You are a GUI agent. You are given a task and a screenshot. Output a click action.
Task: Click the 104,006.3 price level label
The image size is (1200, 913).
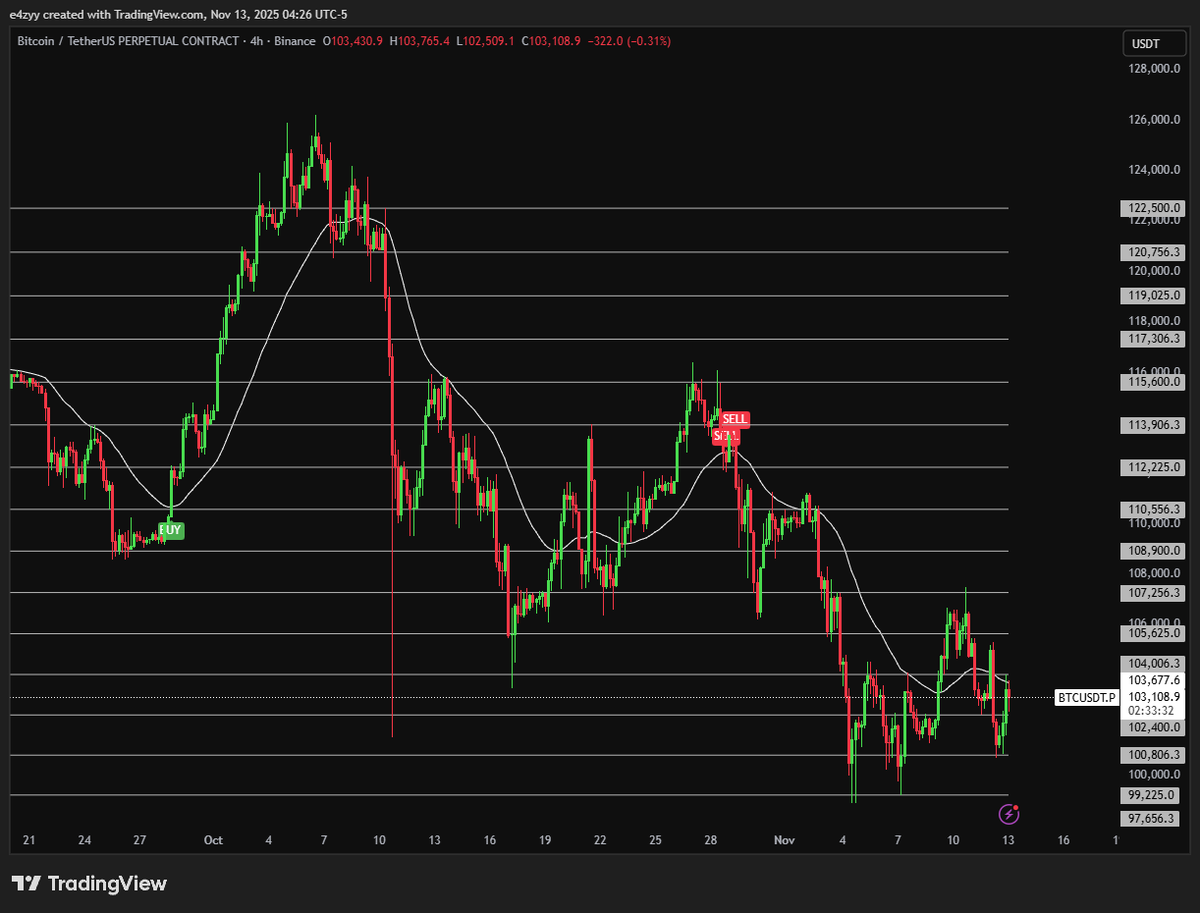click(x=1153, y=664)
